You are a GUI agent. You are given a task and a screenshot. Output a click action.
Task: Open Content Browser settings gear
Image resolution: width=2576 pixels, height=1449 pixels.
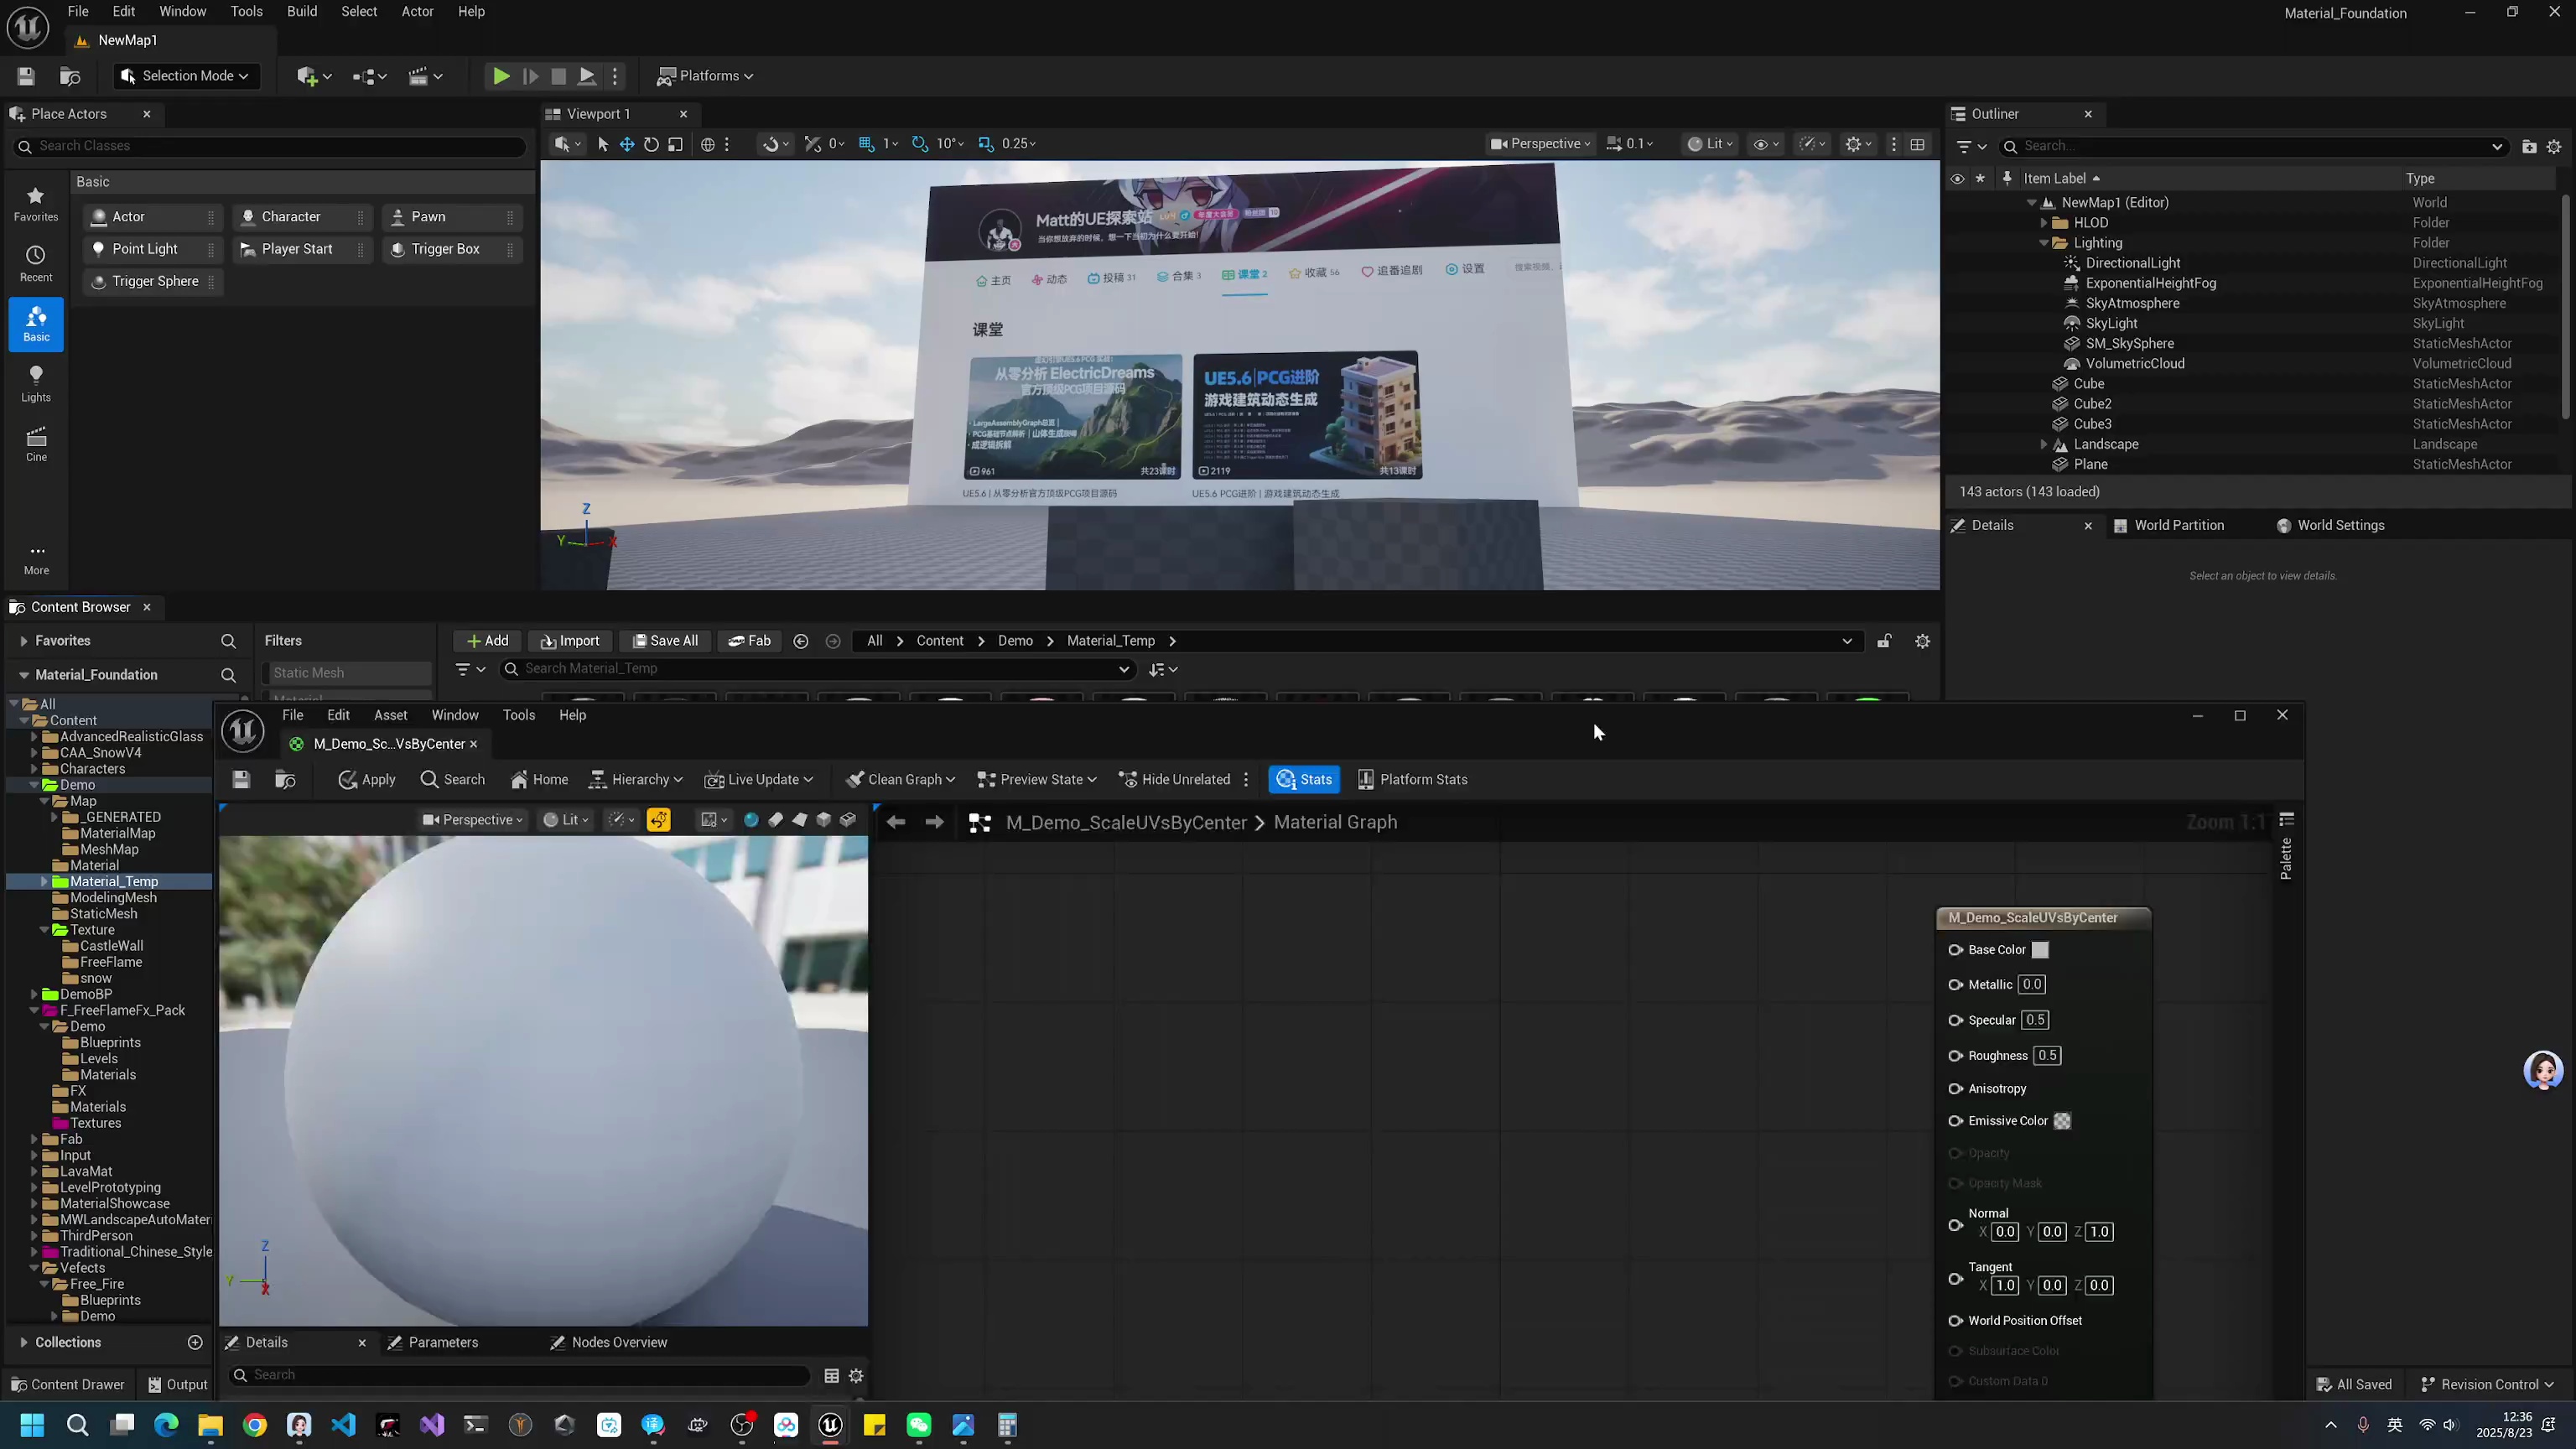(x=1922, y=641)
